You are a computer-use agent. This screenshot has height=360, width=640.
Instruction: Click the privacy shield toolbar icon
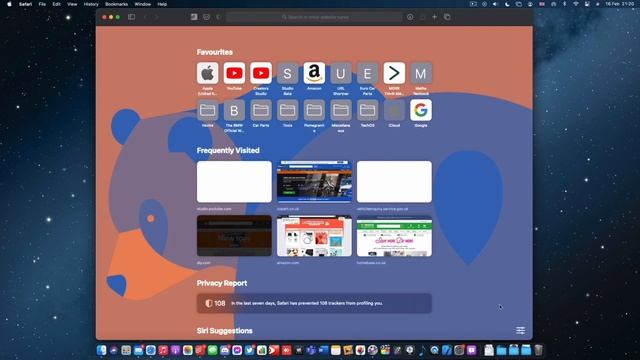(218, 17)
